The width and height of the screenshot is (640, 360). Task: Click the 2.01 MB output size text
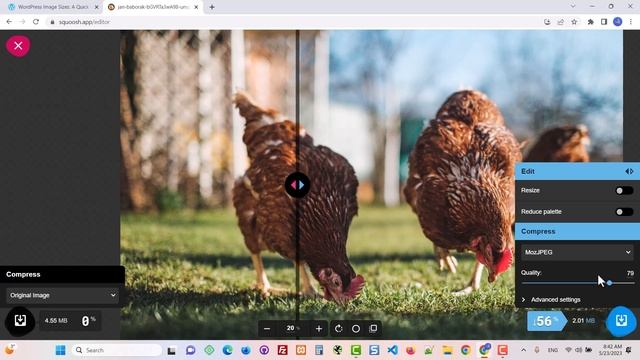(583, 321)
